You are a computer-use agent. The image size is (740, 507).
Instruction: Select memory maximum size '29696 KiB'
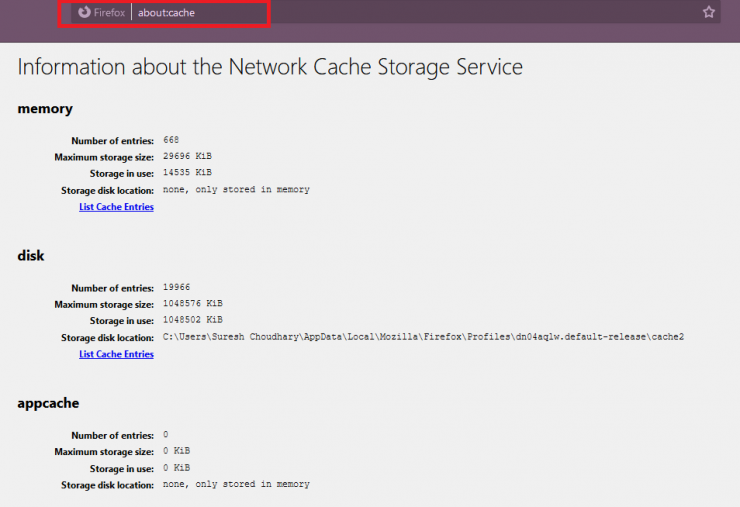click(x=187, y=156)
